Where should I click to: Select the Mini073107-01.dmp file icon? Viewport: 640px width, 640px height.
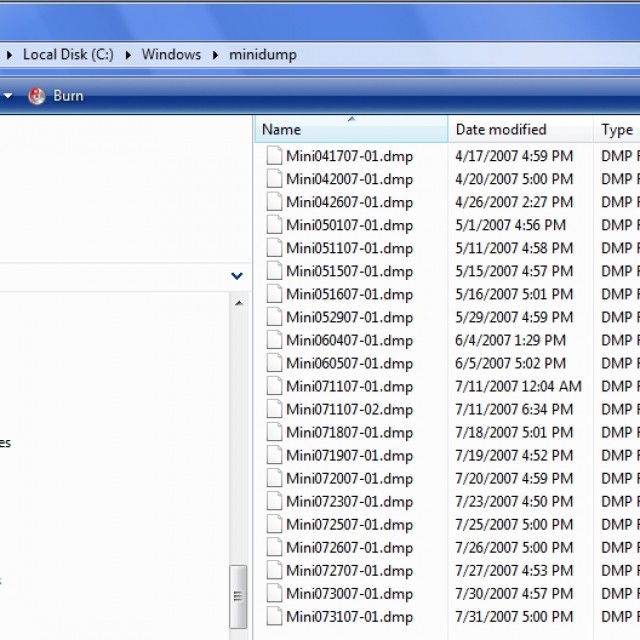click(275, 616)
